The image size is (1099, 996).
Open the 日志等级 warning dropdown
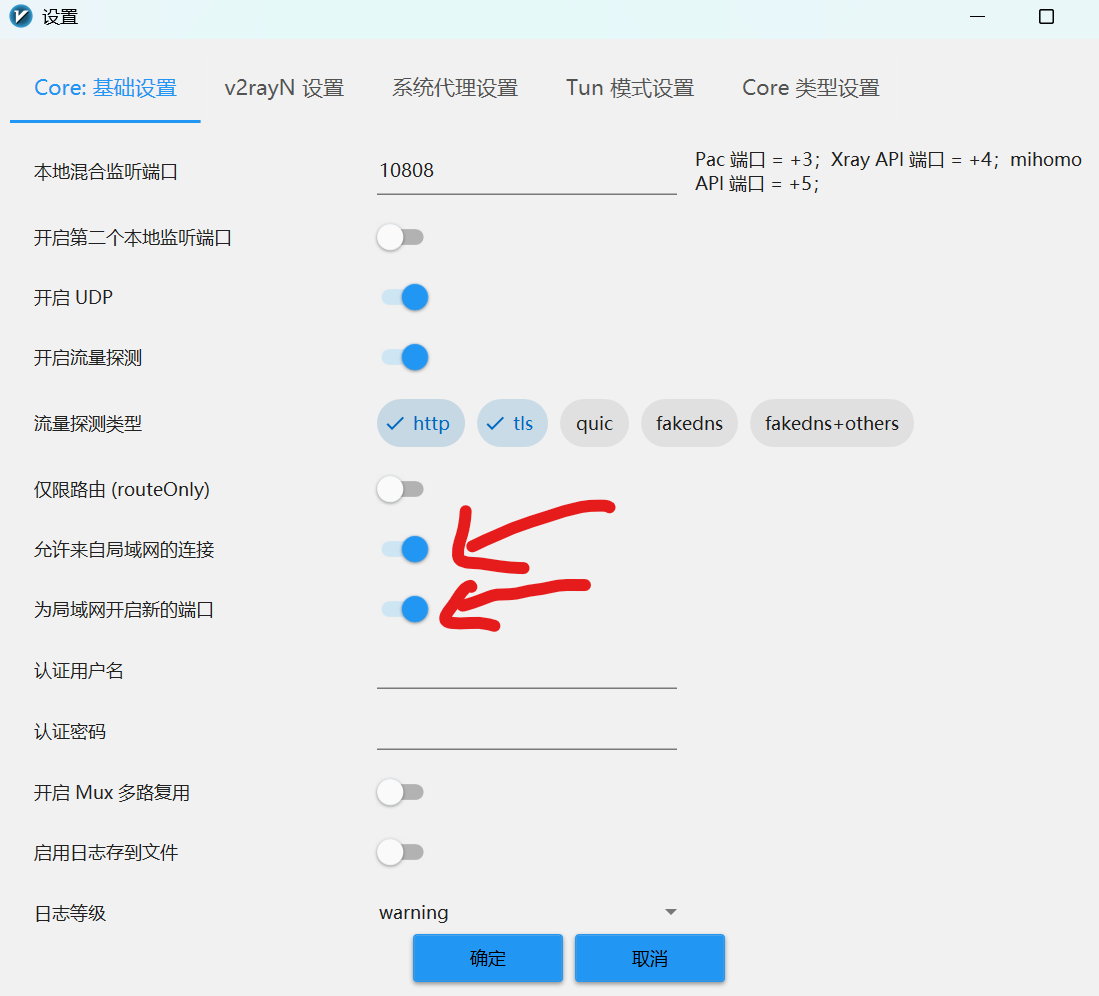pos(528,912)
